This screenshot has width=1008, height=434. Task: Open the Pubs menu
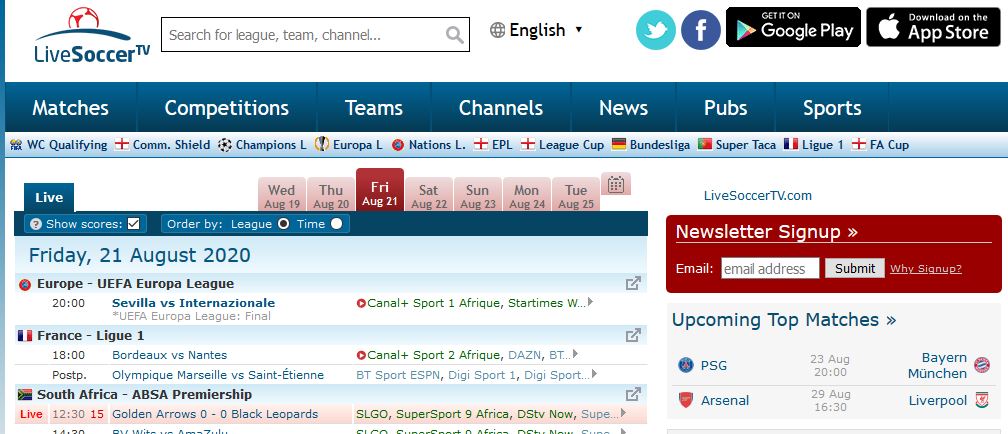(x=726, y=107)
